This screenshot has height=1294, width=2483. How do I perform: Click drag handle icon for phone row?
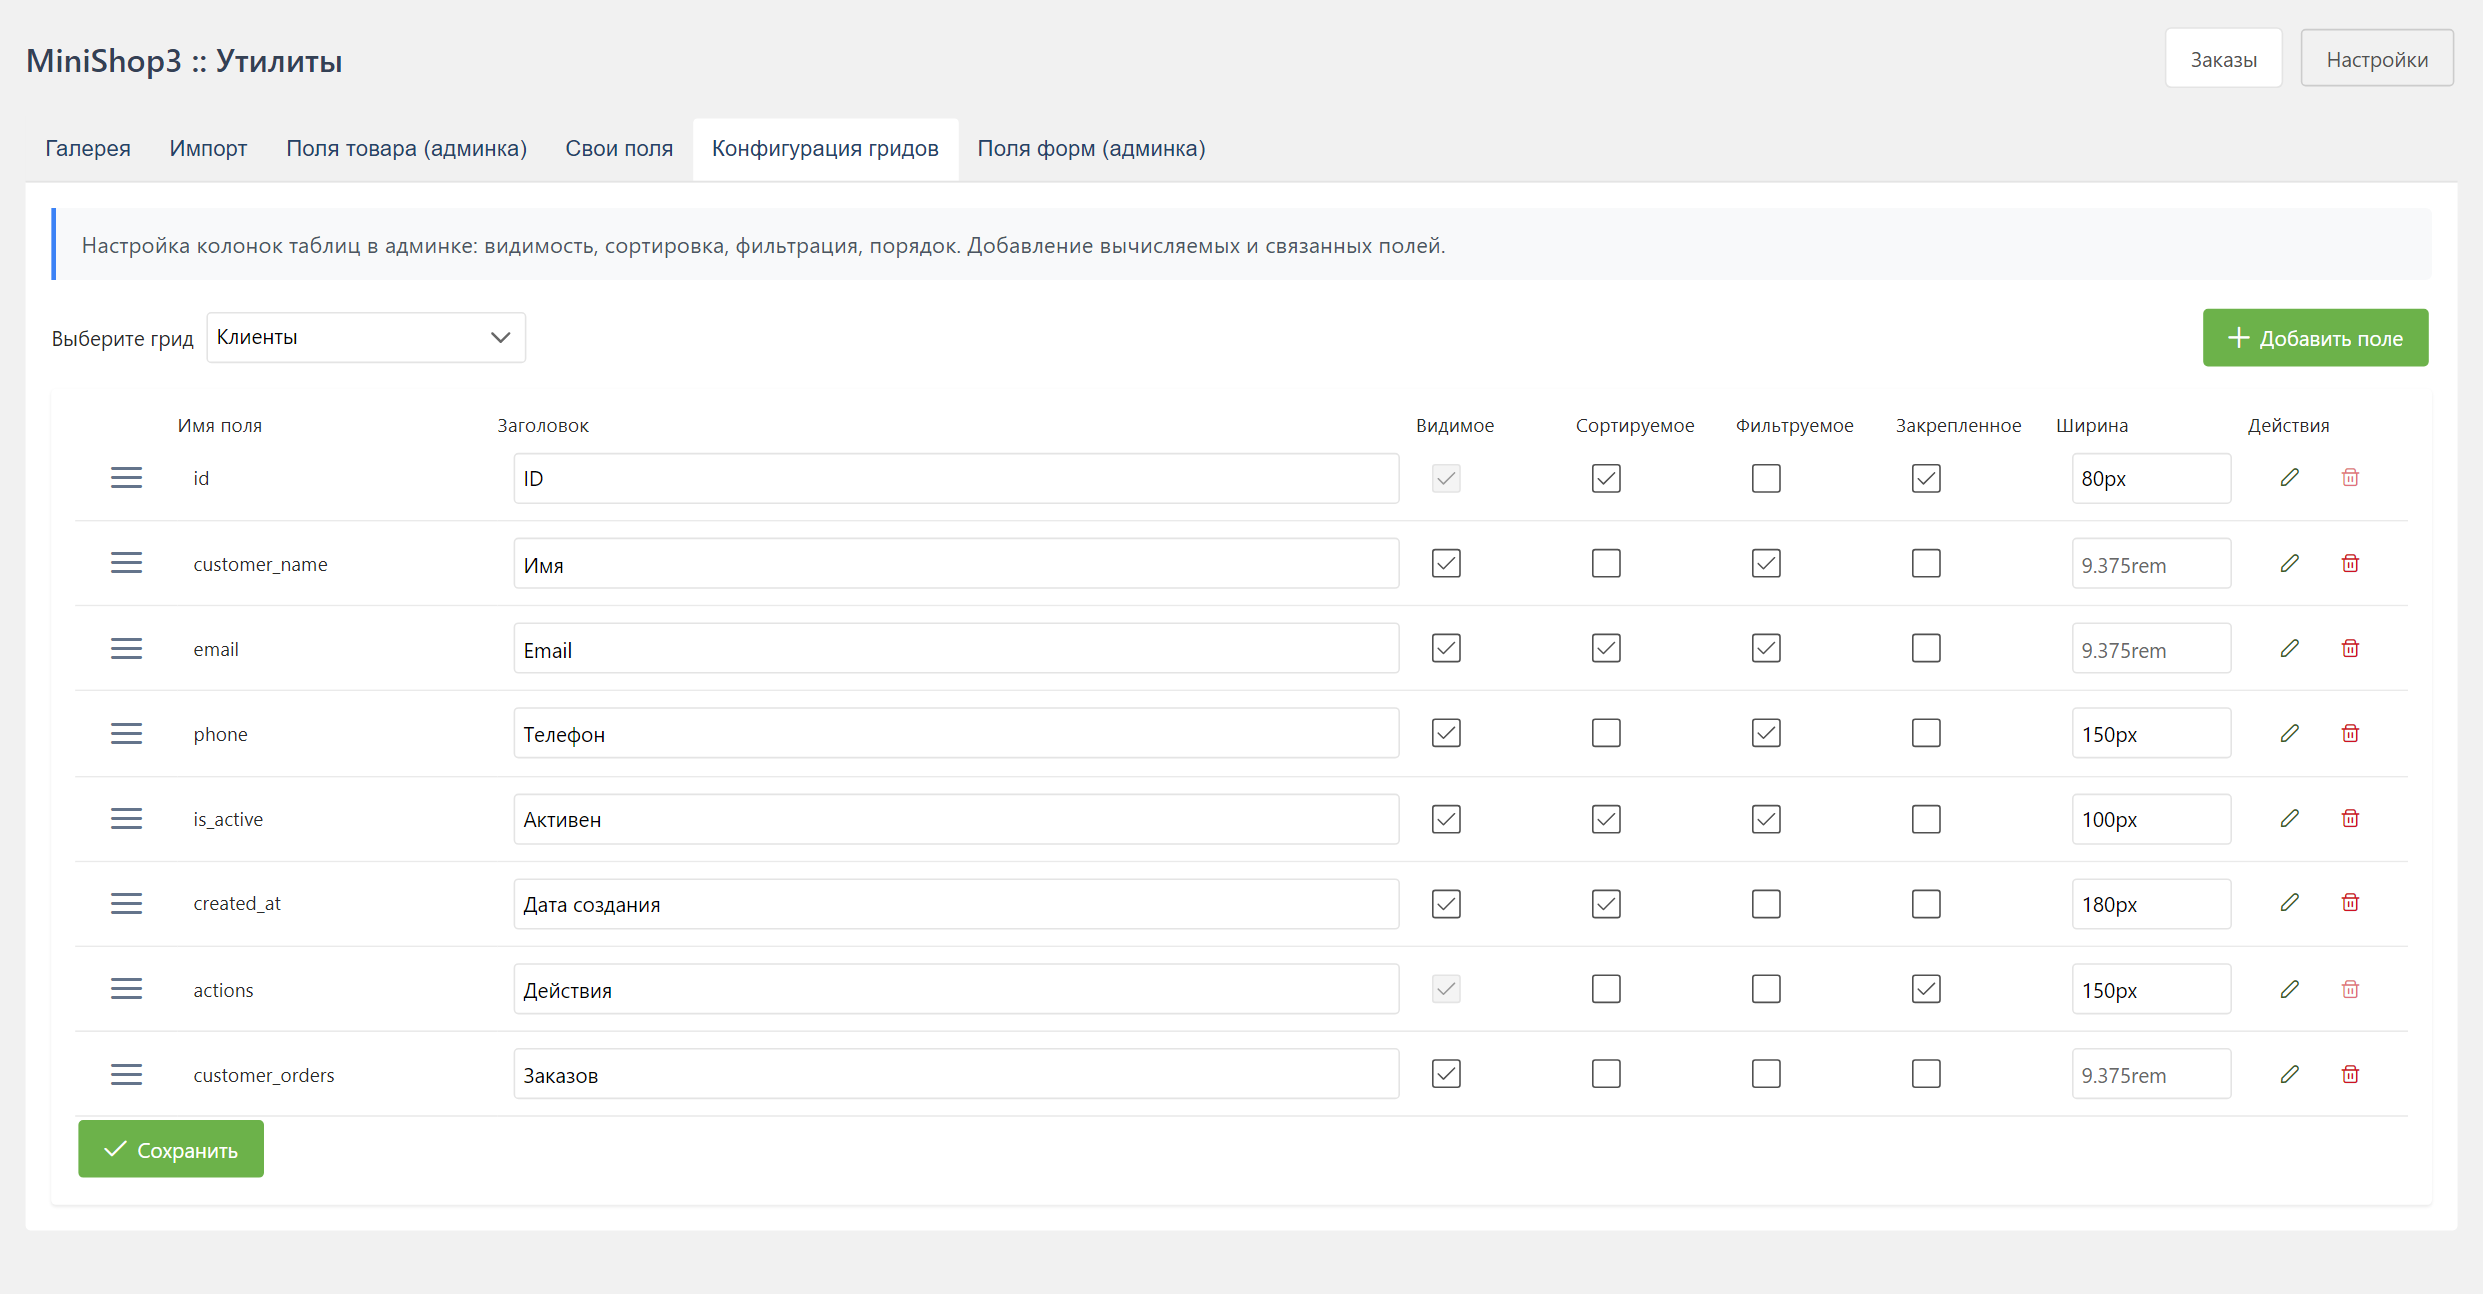click(x=126, y=734)
